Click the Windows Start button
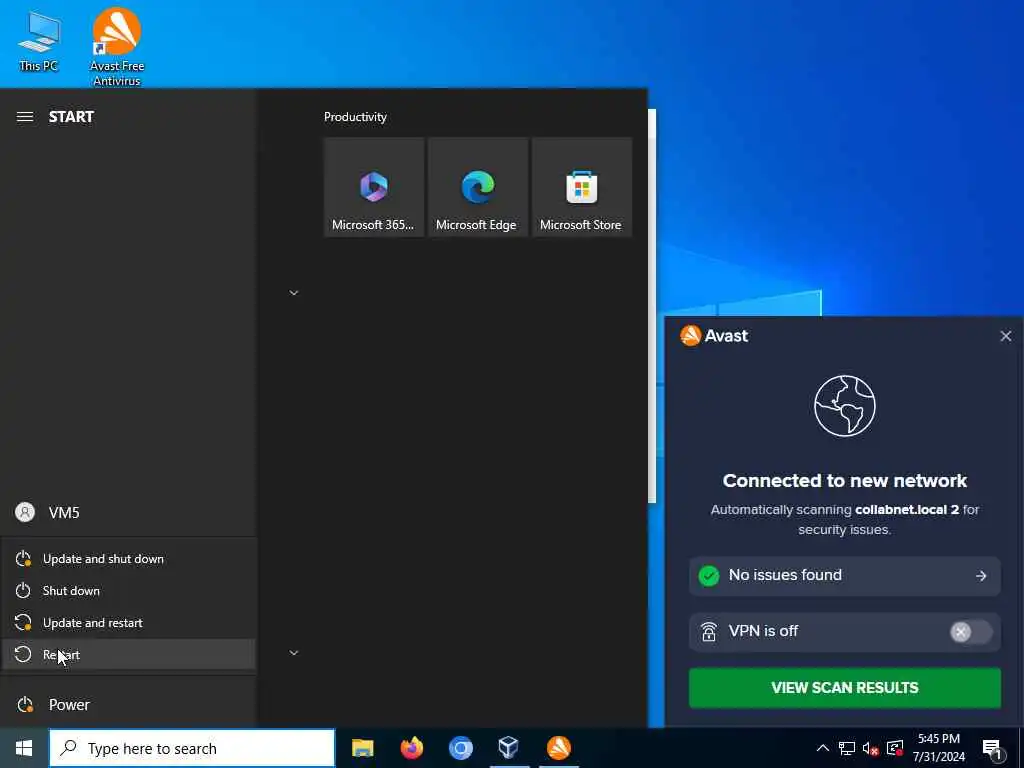 click(x=24, y=748)
